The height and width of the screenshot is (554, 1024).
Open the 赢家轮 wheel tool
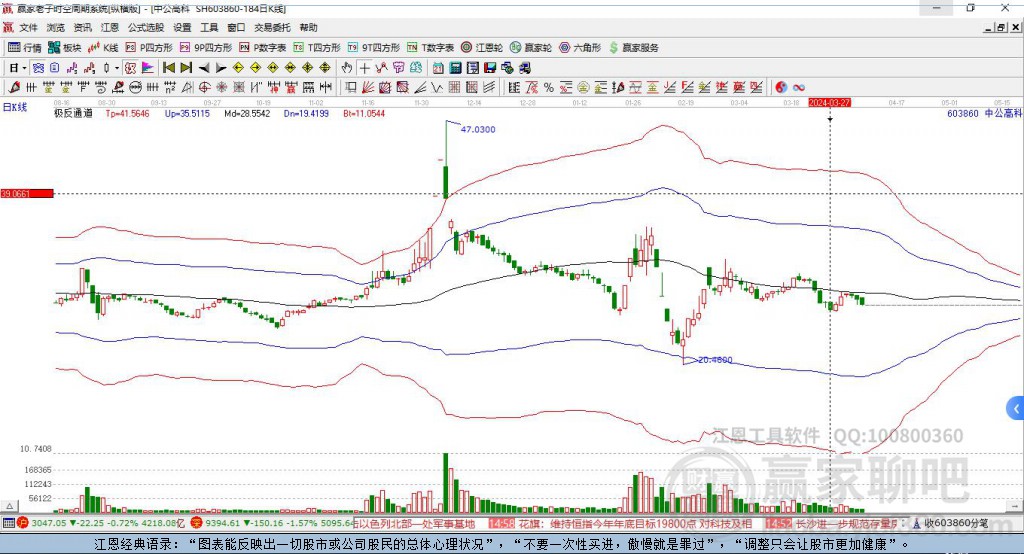click(x=531, y=48)
